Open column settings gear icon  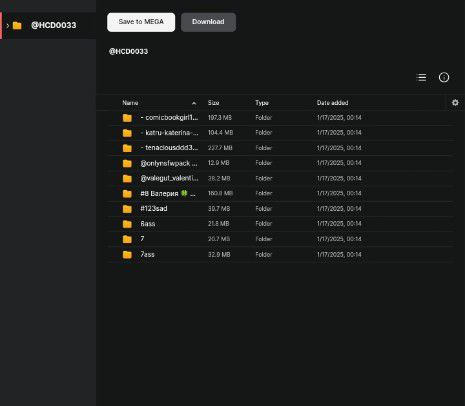(x=455, y=103)
